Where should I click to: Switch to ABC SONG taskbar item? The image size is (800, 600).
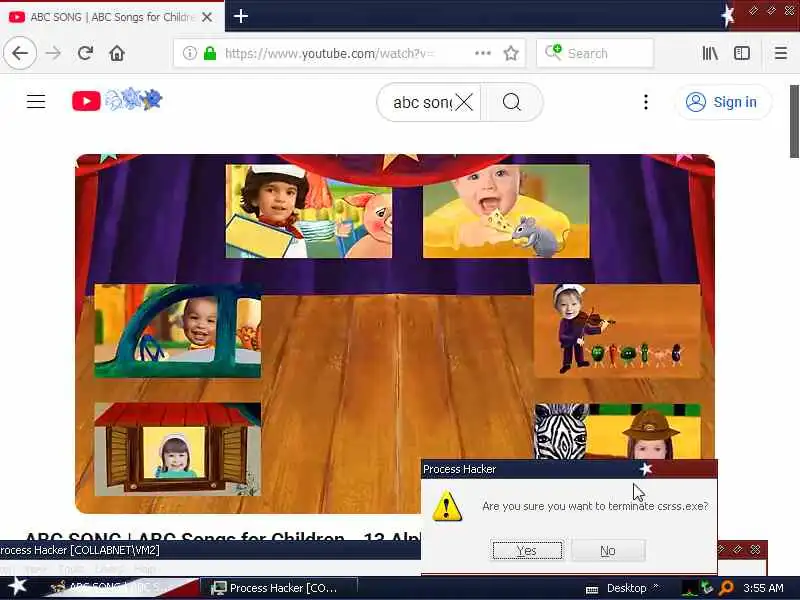click(x=122, y=588)
